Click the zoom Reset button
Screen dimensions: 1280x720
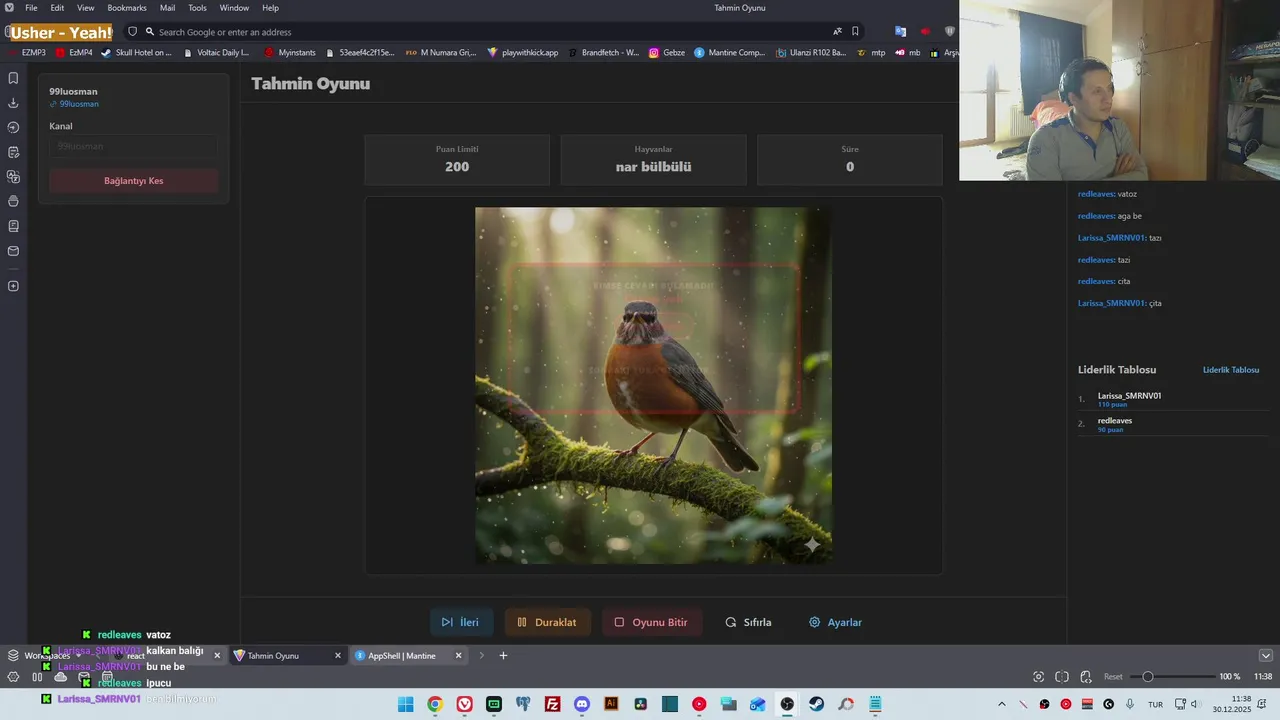coord(1113,677)
